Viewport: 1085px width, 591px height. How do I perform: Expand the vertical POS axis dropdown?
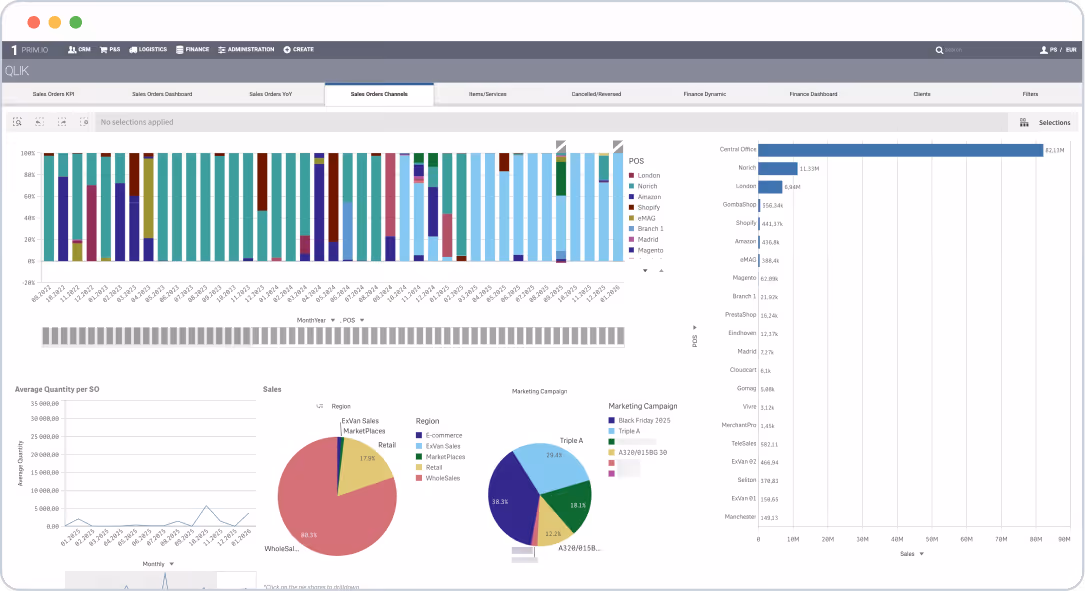coord(695,336)
